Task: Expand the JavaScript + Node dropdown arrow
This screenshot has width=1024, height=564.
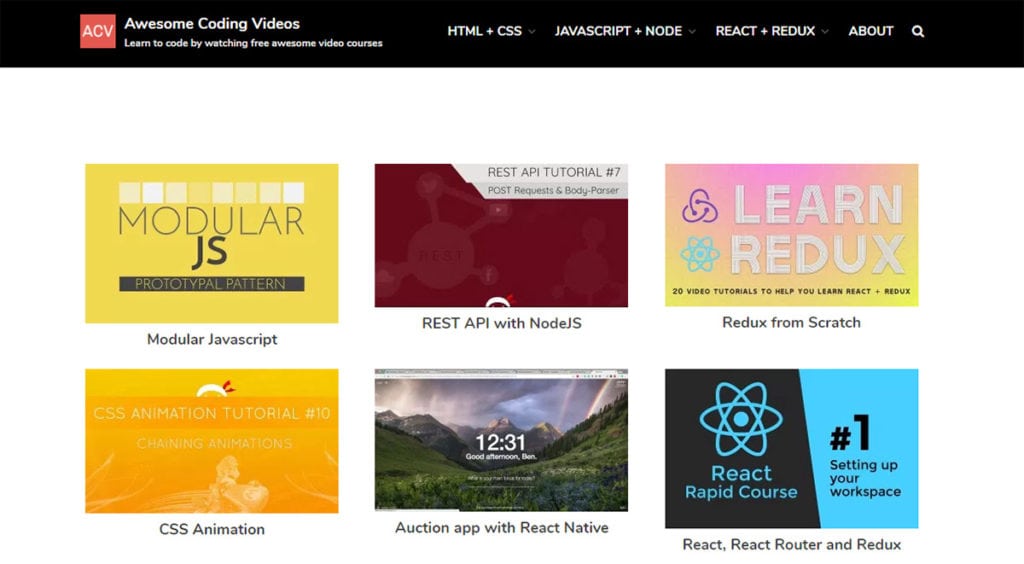Action: coord(692,31)
